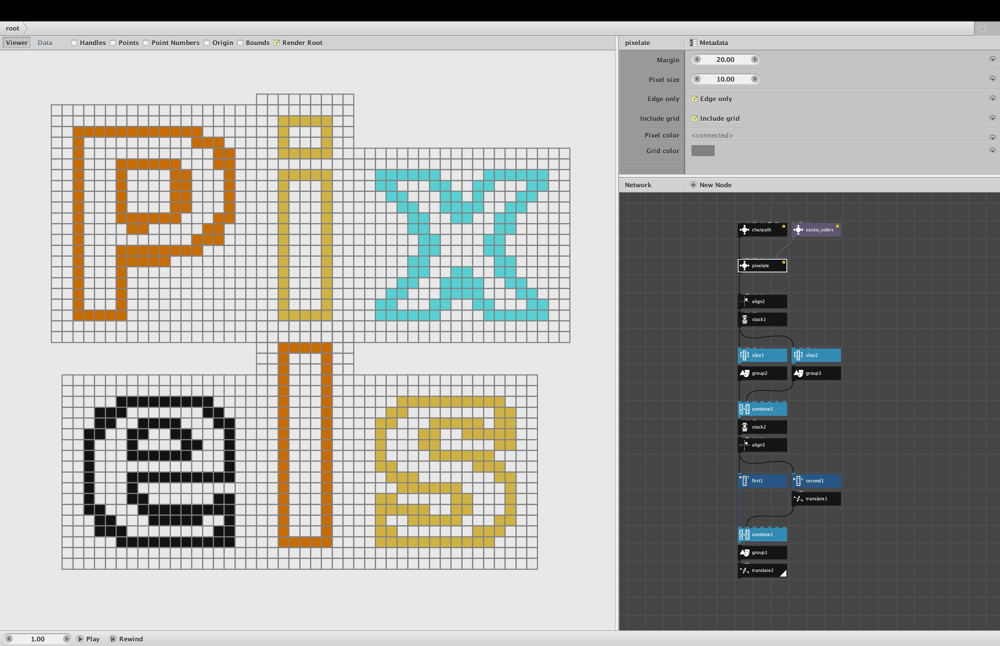1000x646 pixels.
Task: Open the Include grid parameter dropdown arrow
Action: tap(992, 119)
